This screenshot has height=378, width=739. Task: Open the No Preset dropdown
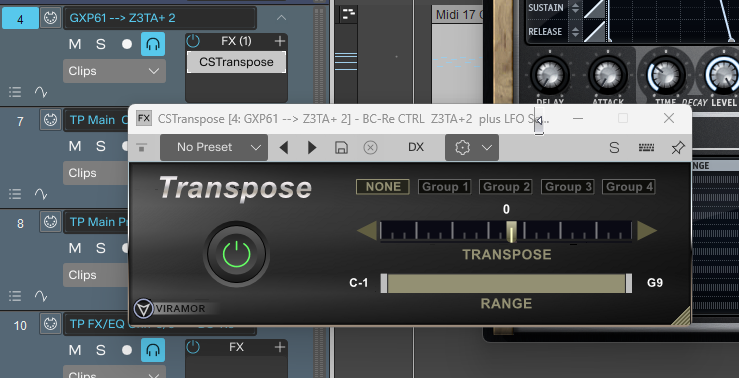[214, 148]
